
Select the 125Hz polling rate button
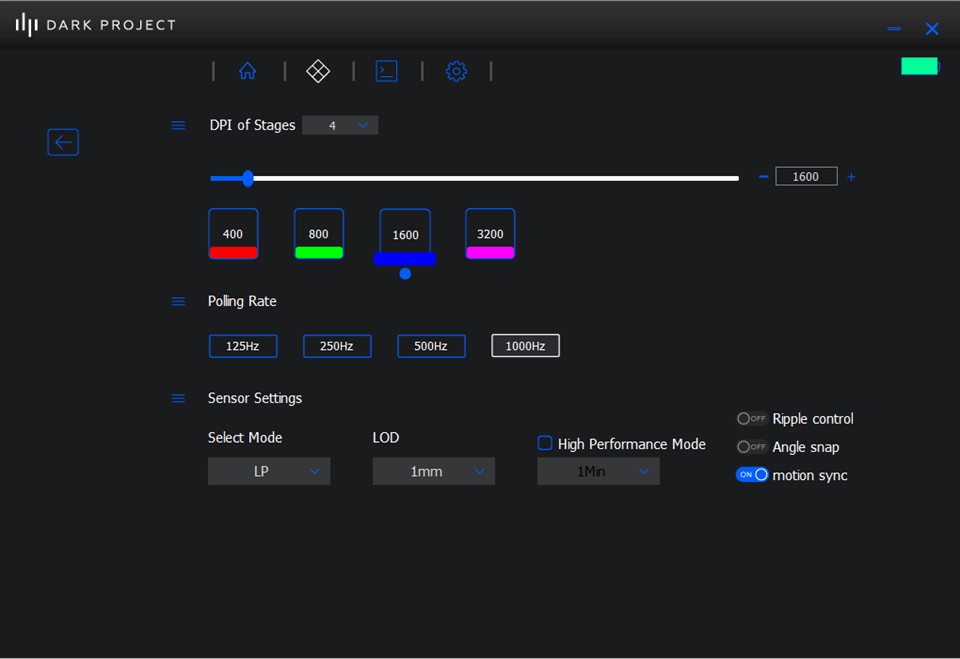[242, 346]
